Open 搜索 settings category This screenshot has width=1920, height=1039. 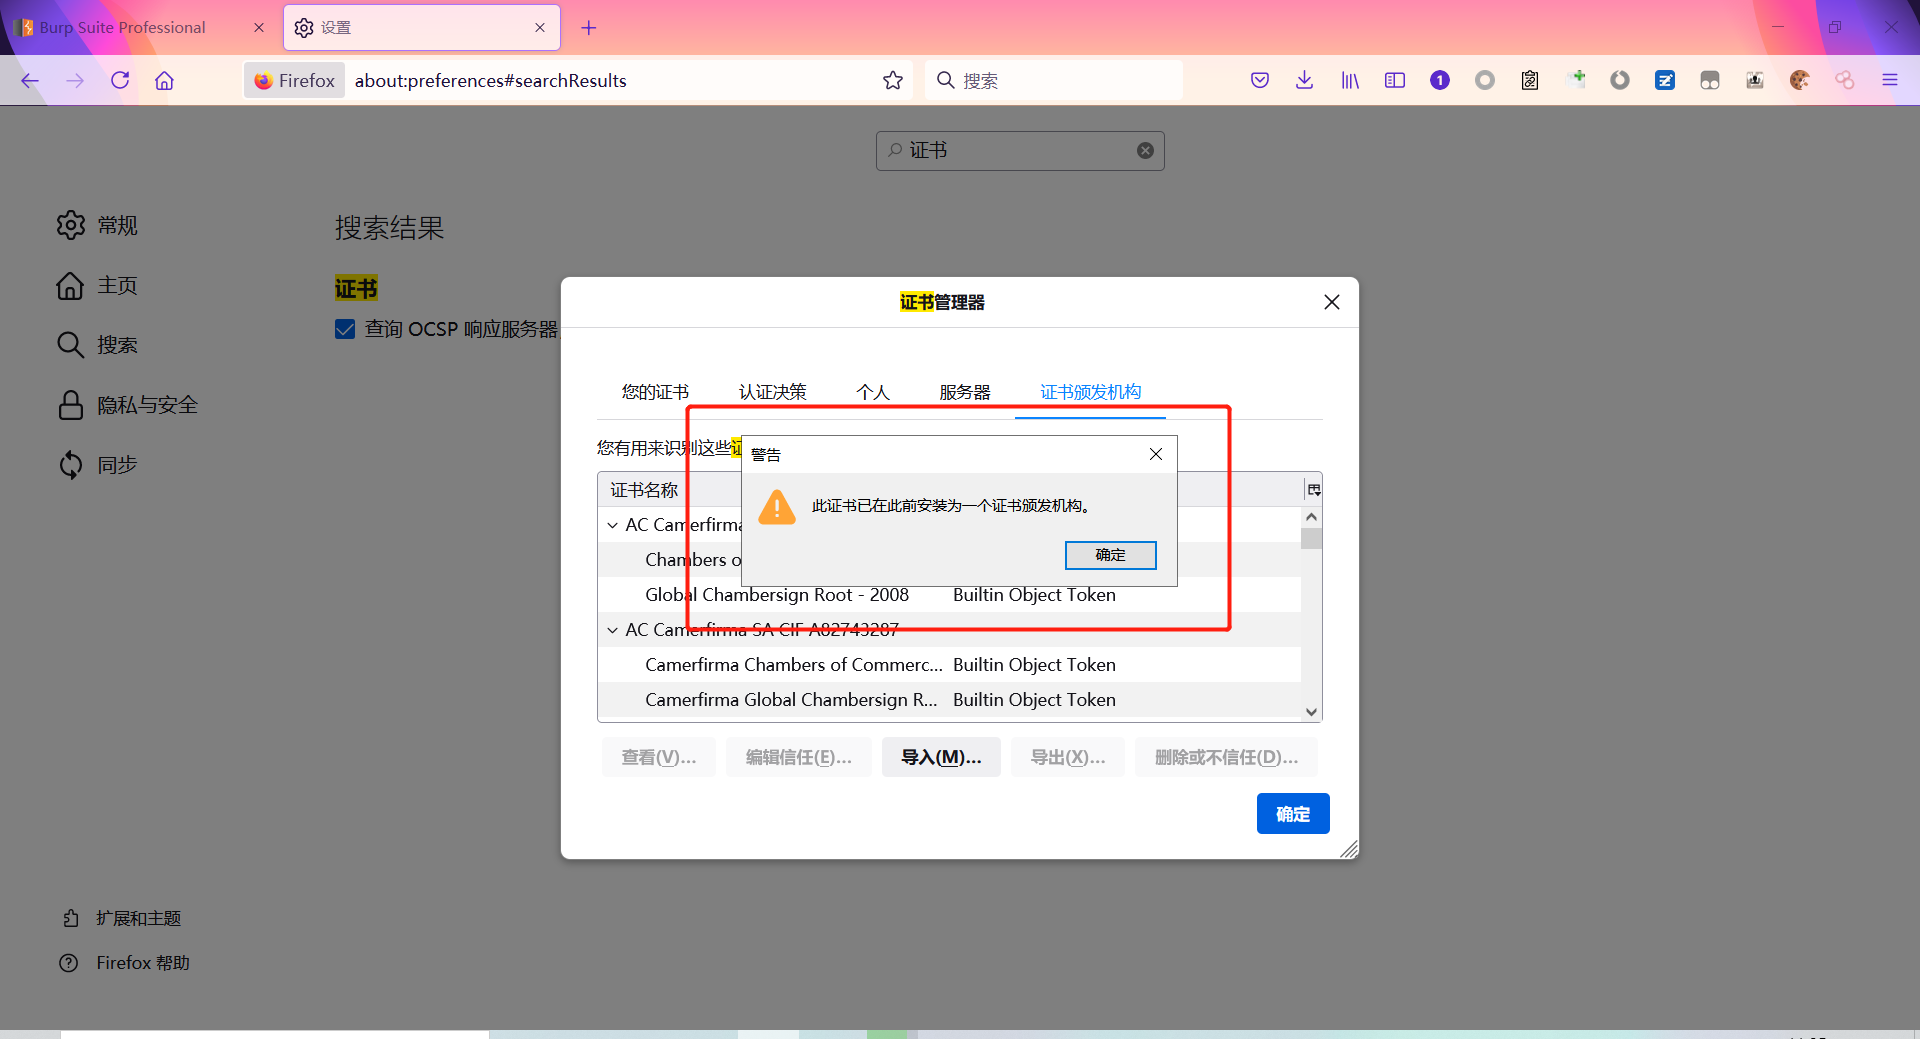coord(98,345)
